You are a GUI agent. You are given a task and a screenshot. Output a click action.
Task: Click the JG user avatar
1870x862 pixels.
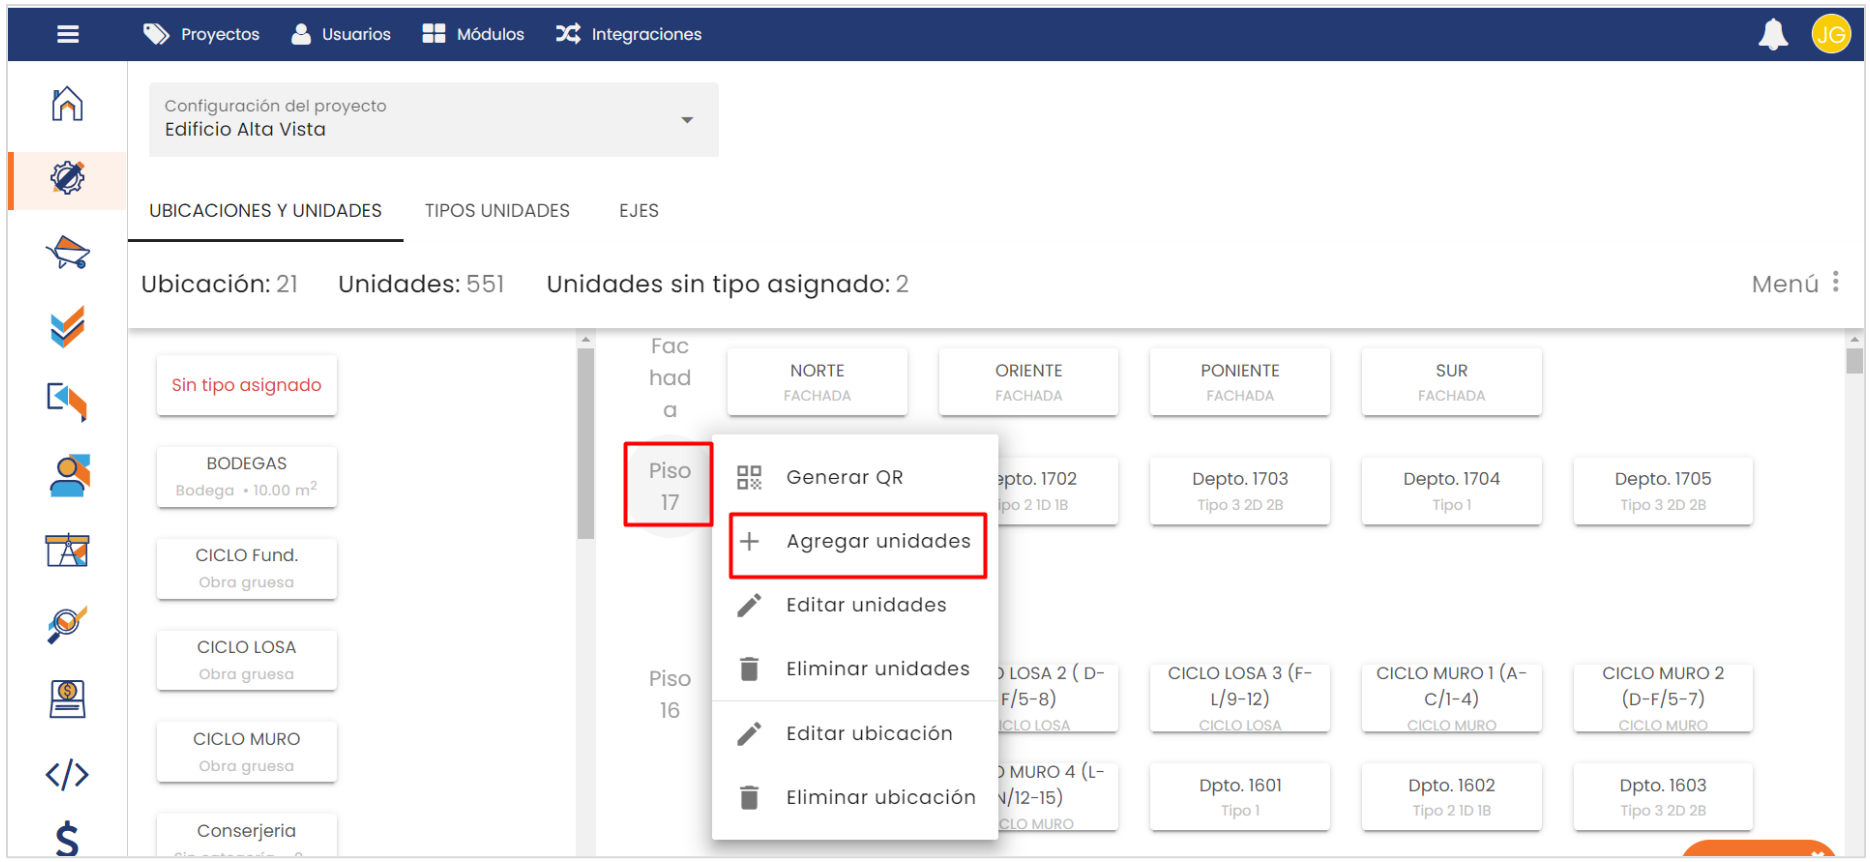1830,35
